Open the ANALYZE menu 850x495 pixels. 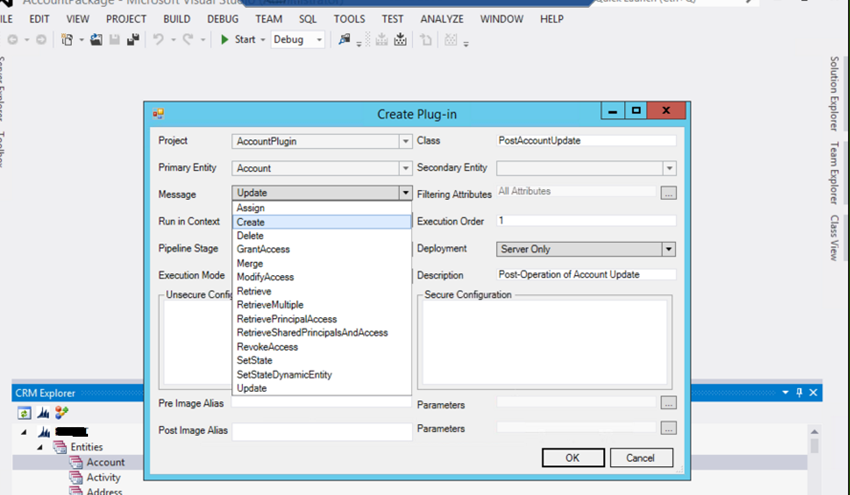[x=442, y=19]
